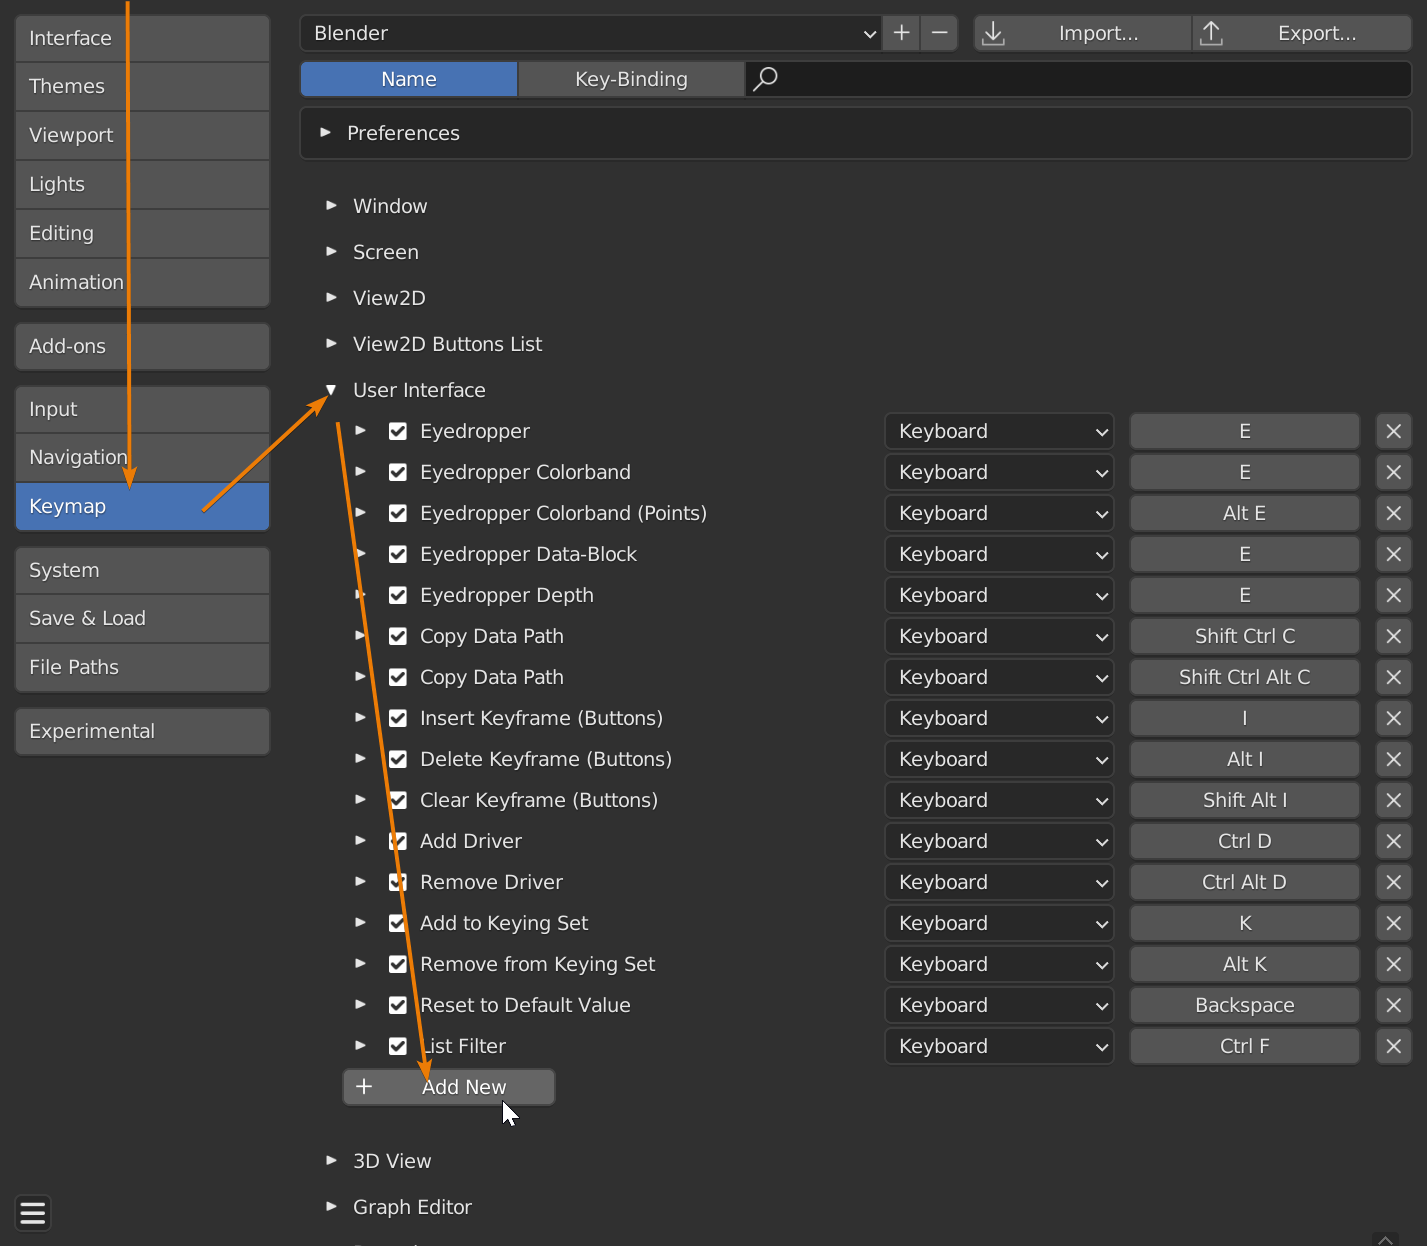Collapse the User Interface section
Viewport: 1427px width, 1246px height.
331,390
